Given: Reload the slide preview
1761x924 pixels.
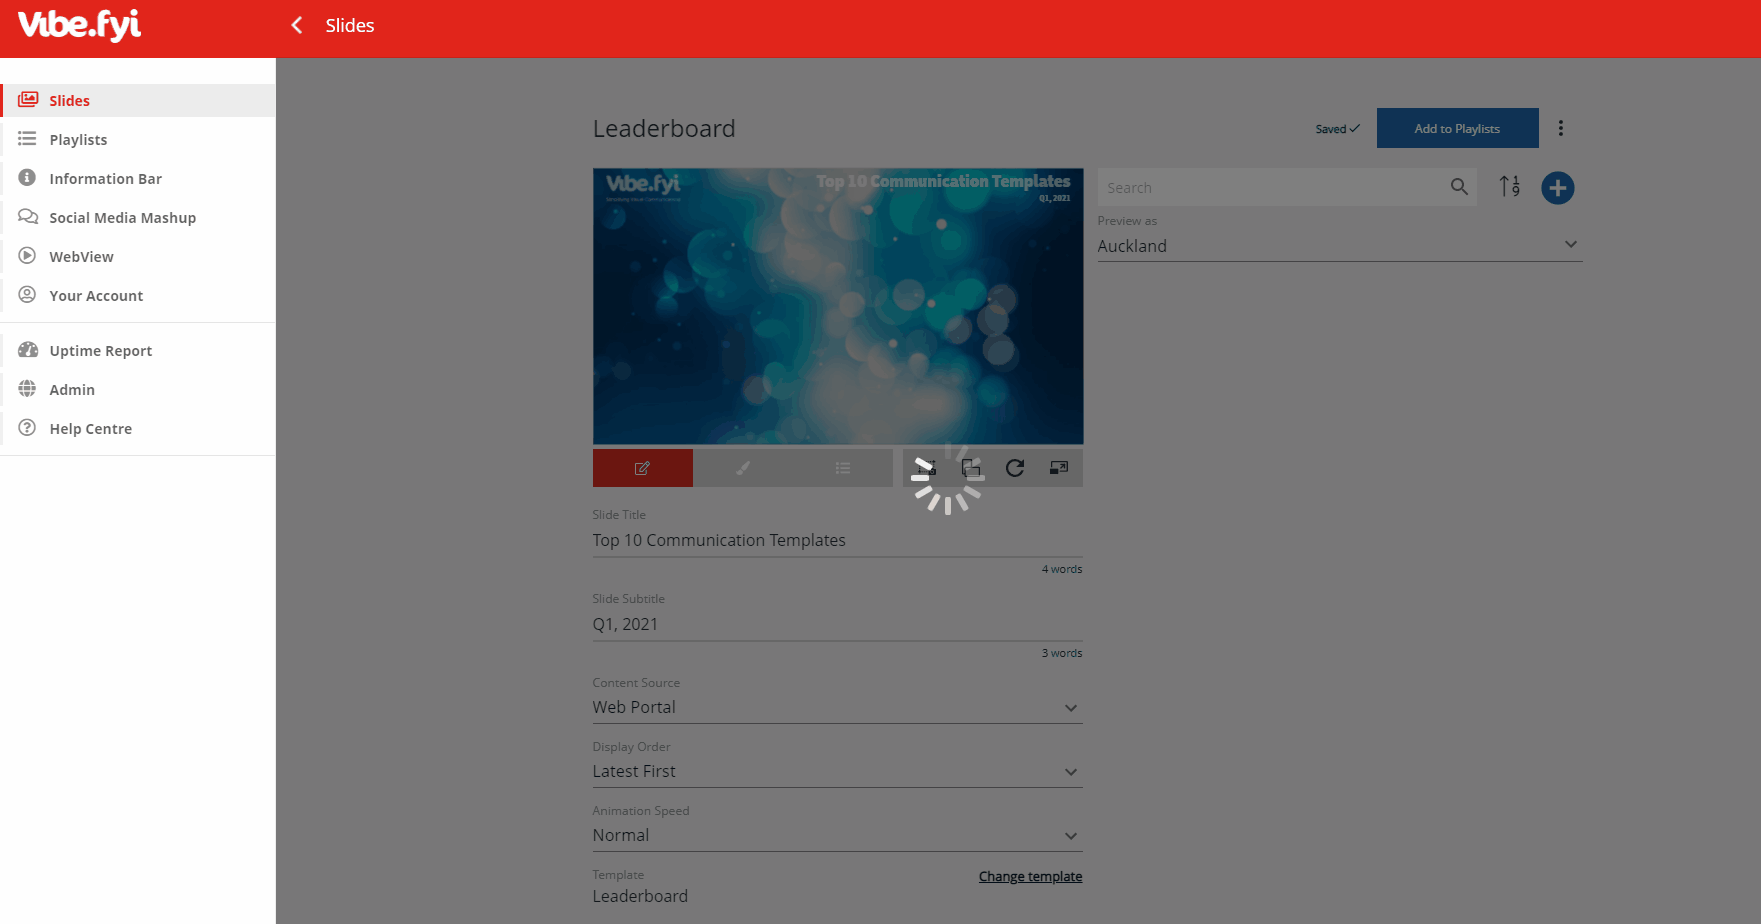Looking at the screenshot, I should pyautogui.click(x=1015, y=468).
